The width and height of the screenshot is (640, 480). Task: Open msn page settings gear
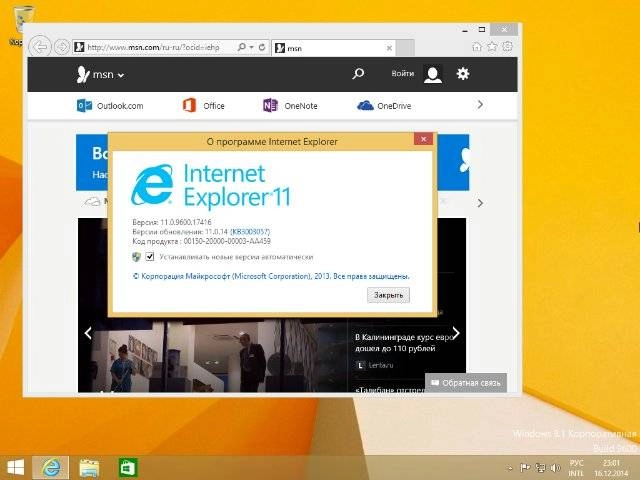(463, 73)
